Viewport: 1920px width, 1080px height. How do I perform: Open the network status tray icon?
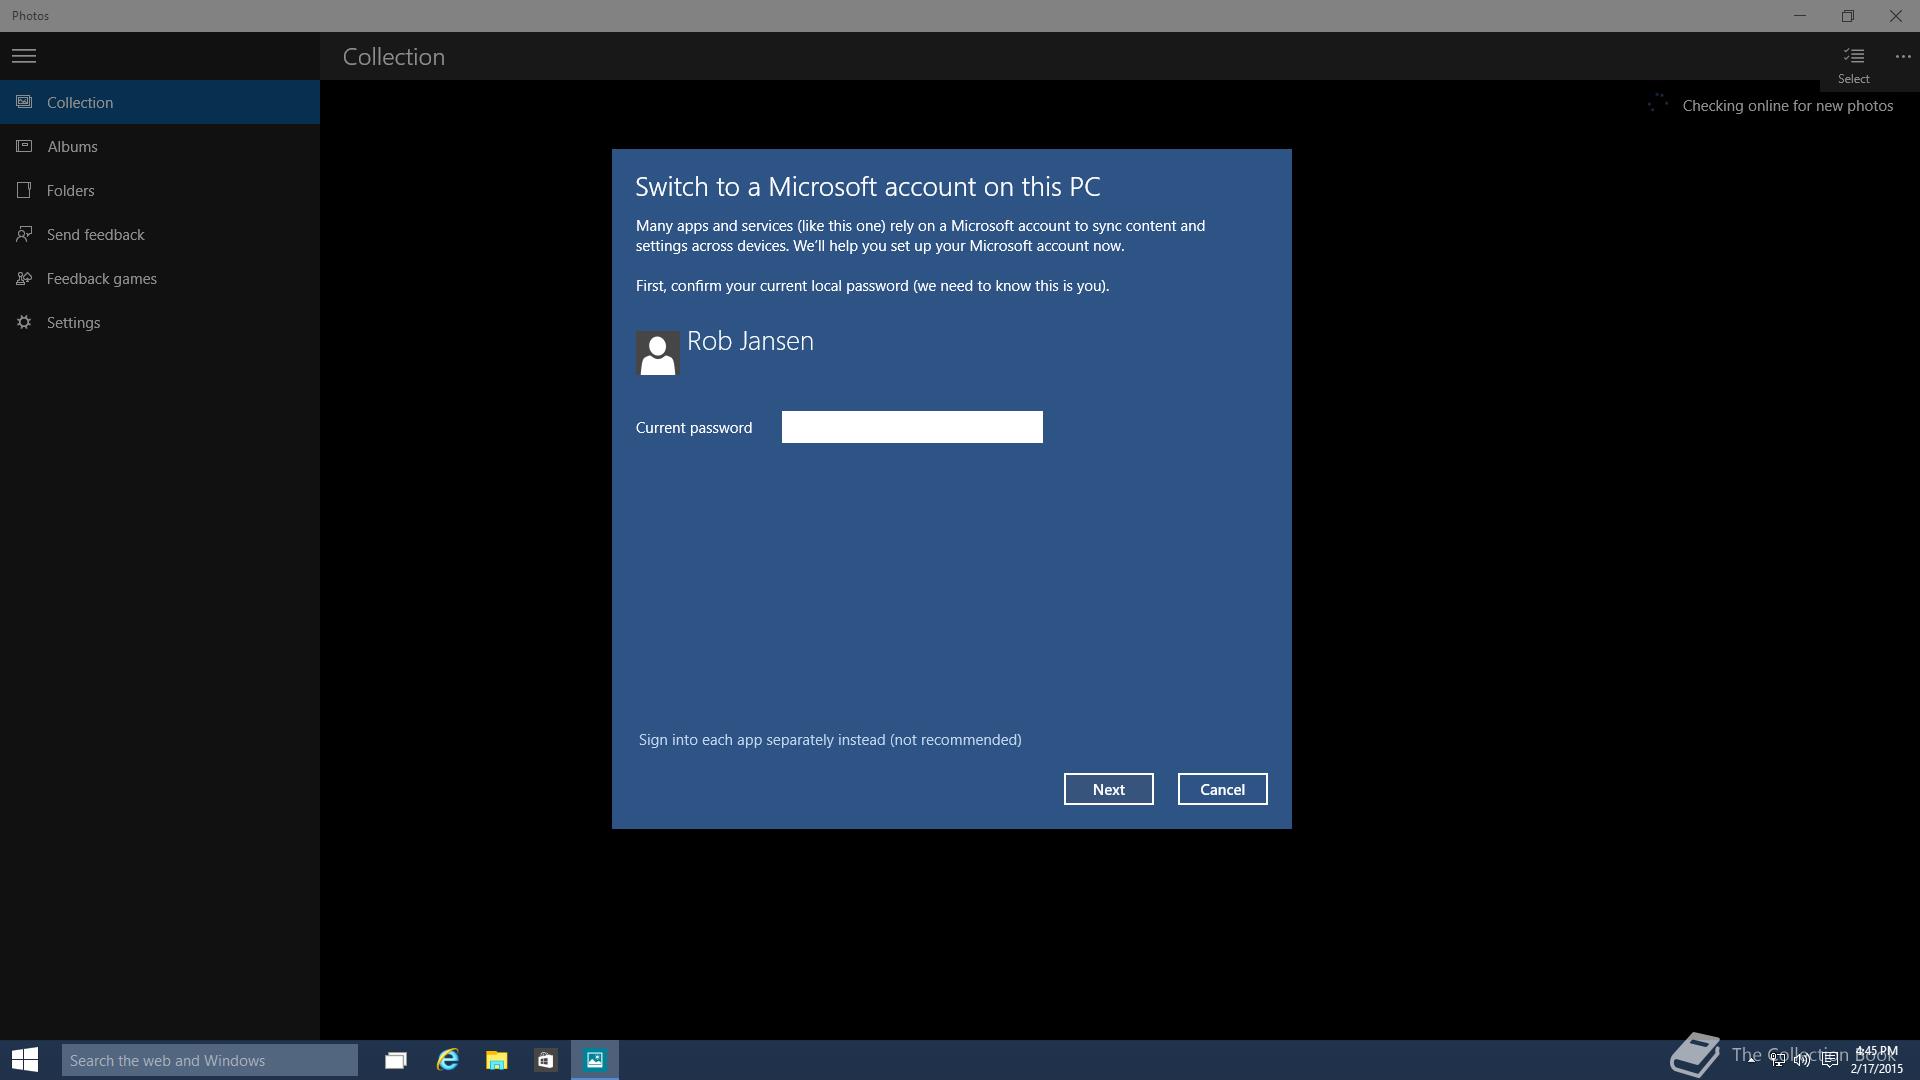coord(1777,1059)
